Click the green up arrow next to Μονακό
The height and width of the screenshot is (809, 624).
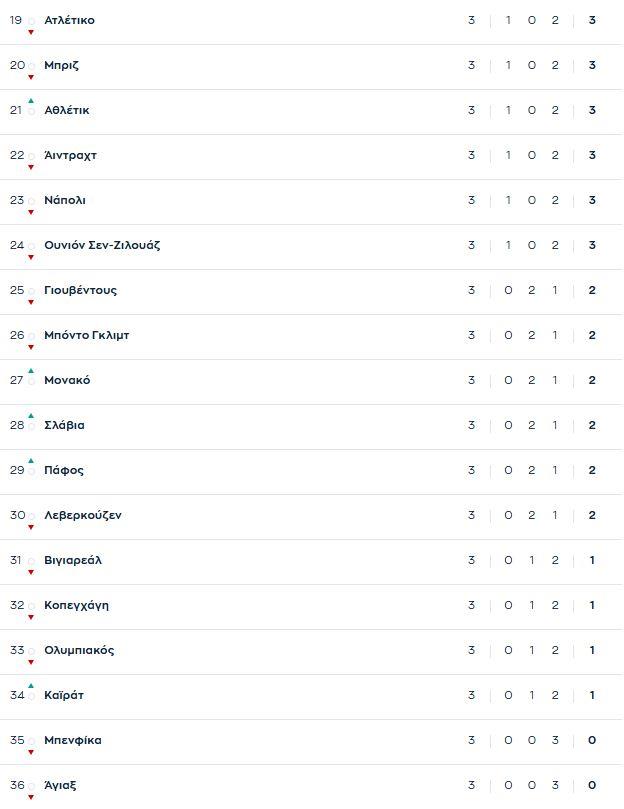point(31,370)
